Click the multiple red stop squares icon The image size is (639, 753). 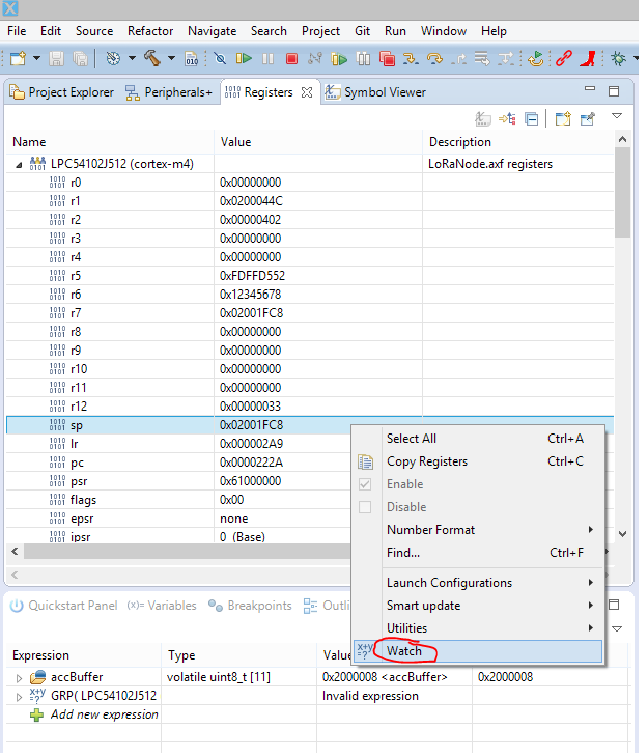click(386, 59)
